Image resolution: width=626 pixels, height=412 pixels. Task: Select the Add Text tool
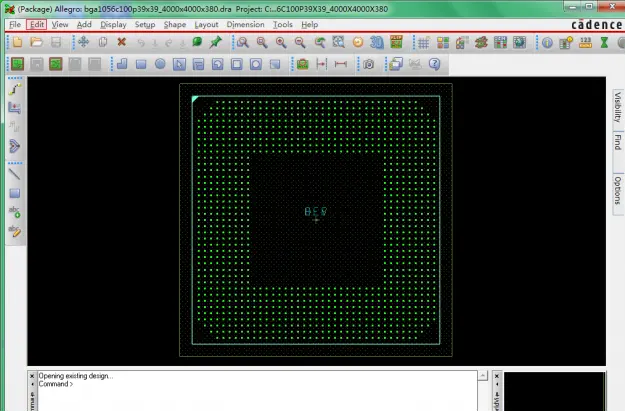point(15,212)
